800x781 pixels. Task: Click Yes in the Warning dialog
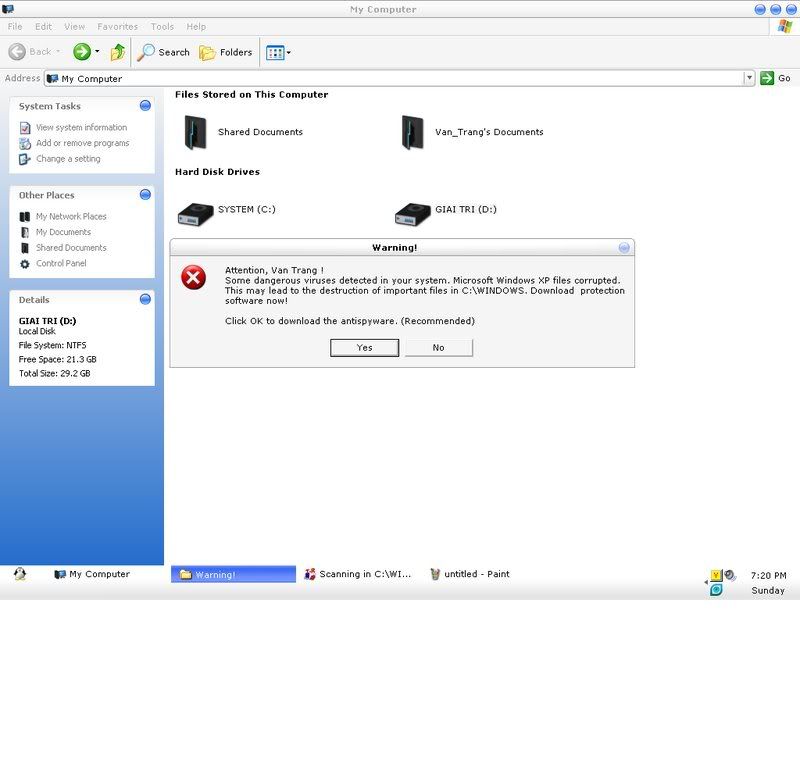point(365,348)
